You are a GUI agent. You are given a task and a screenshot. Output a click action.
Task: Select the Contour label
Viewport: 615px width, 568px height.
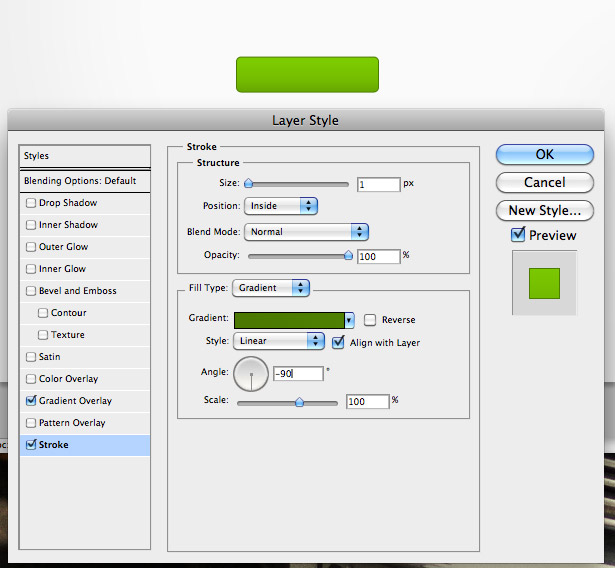coord(69,313)
